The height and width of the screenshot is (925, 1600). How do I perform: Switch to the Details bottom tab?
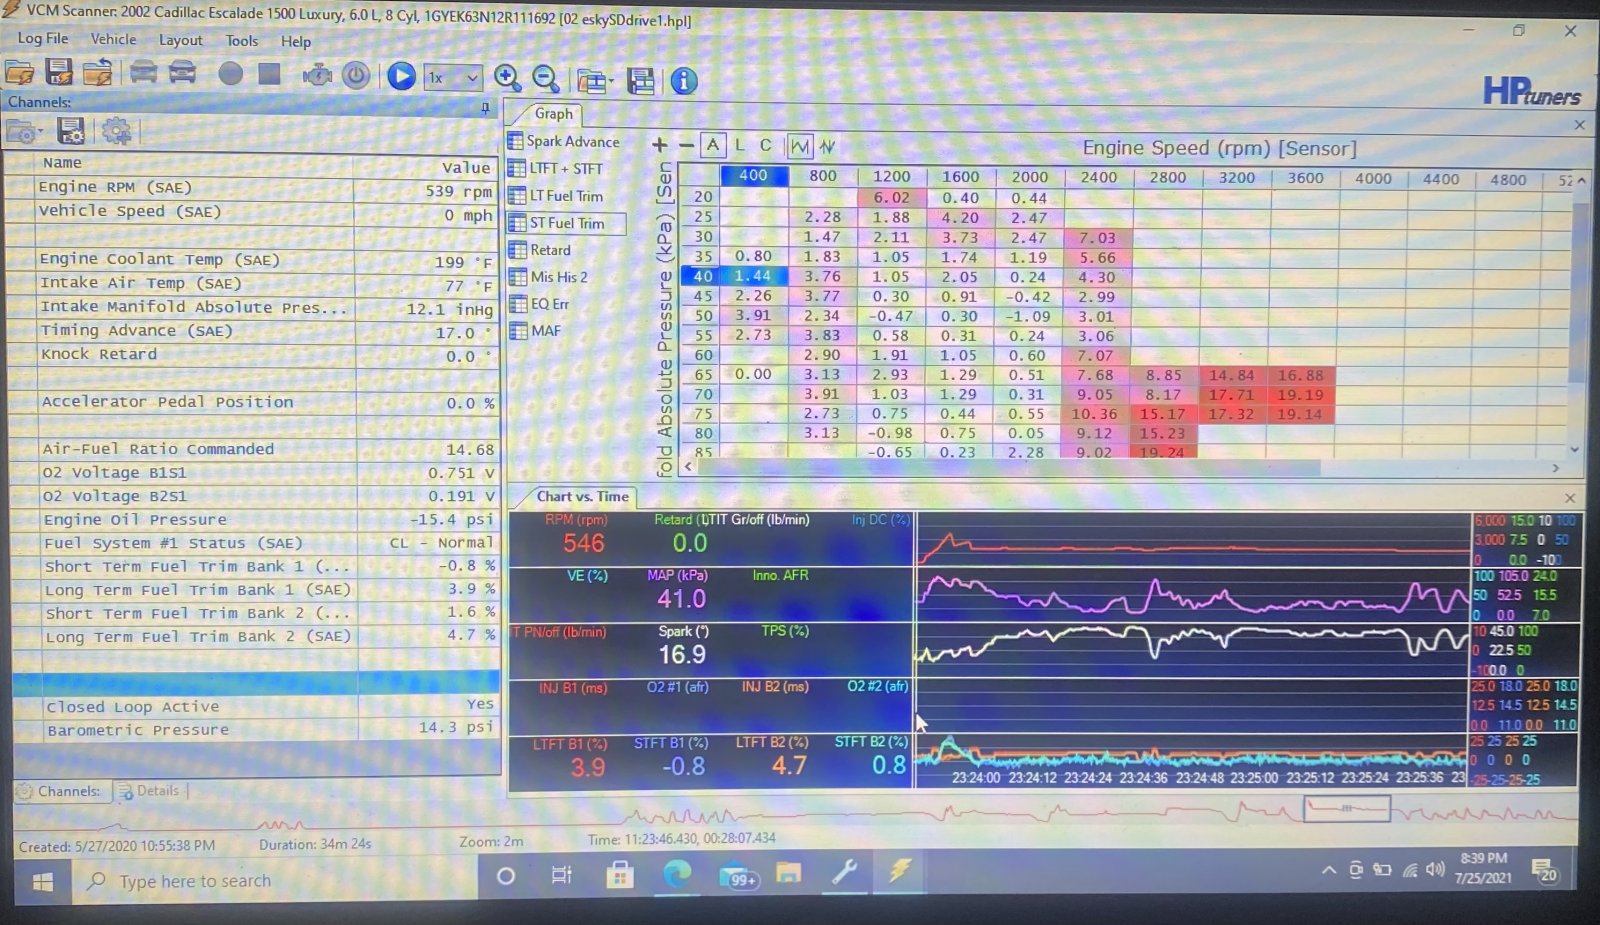coord(150,791)
